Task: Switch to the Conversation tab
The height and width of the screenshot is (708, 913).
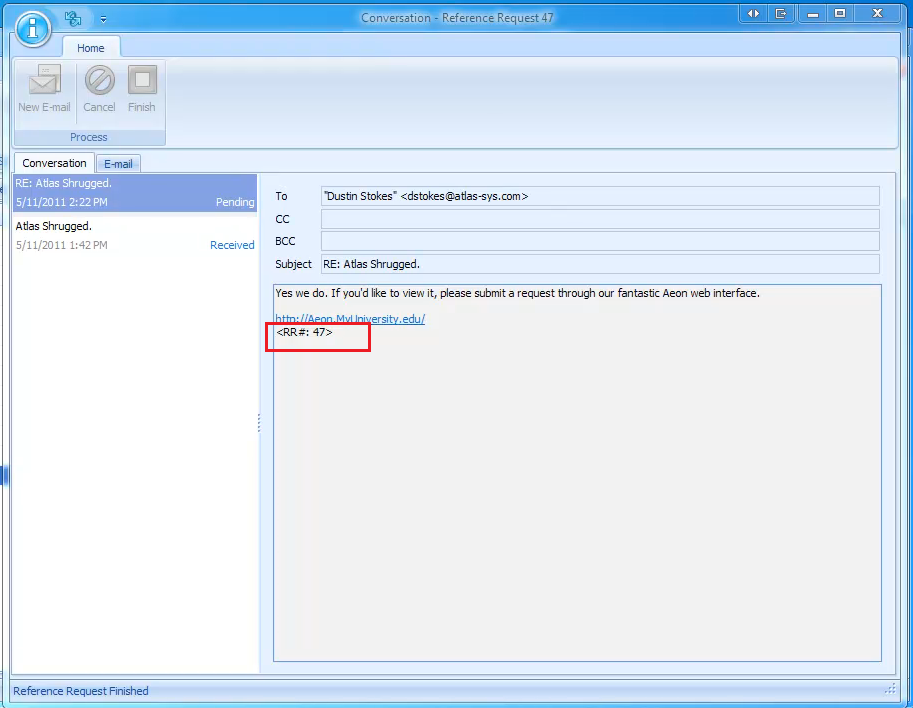Action: [x=54, y=163]
